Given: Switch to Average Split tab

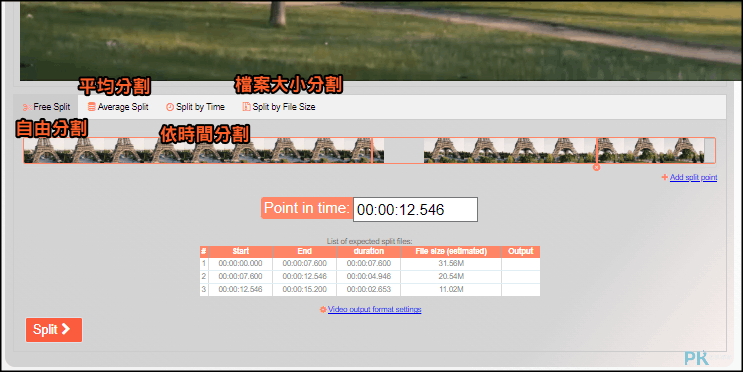Looking at the screenshot, I should tap(118, 107).
